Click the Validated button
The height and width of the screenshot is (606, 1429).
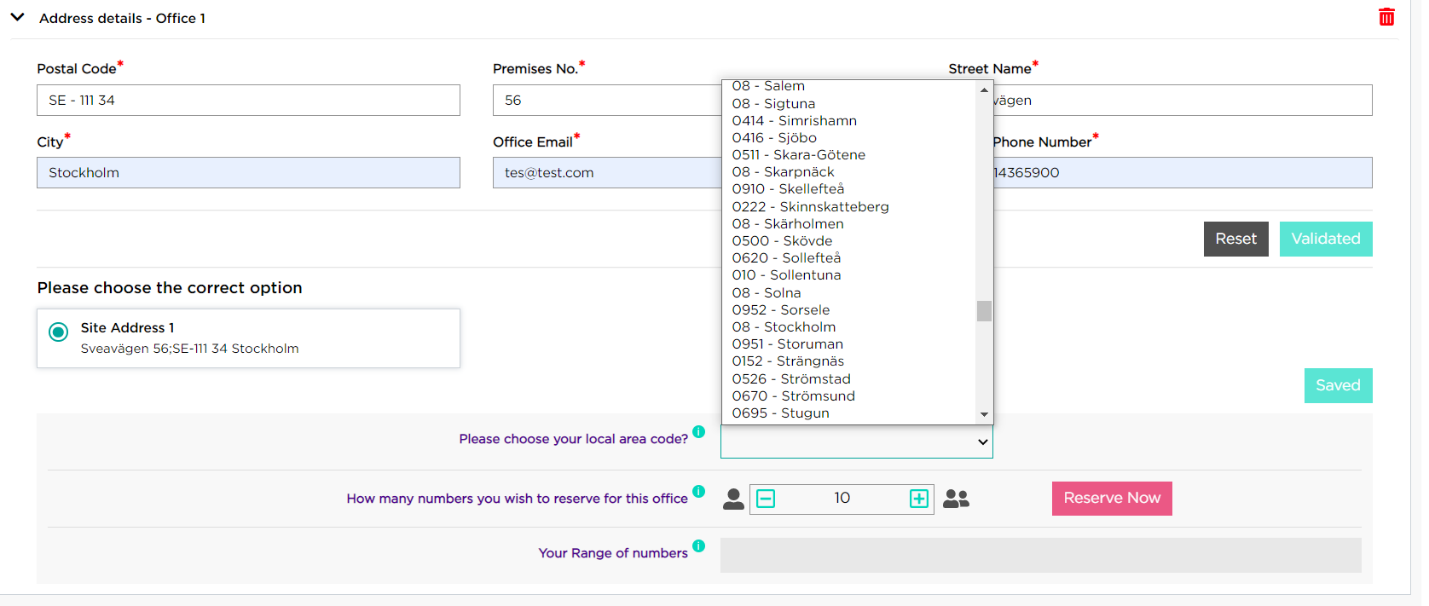(1325, 238)
